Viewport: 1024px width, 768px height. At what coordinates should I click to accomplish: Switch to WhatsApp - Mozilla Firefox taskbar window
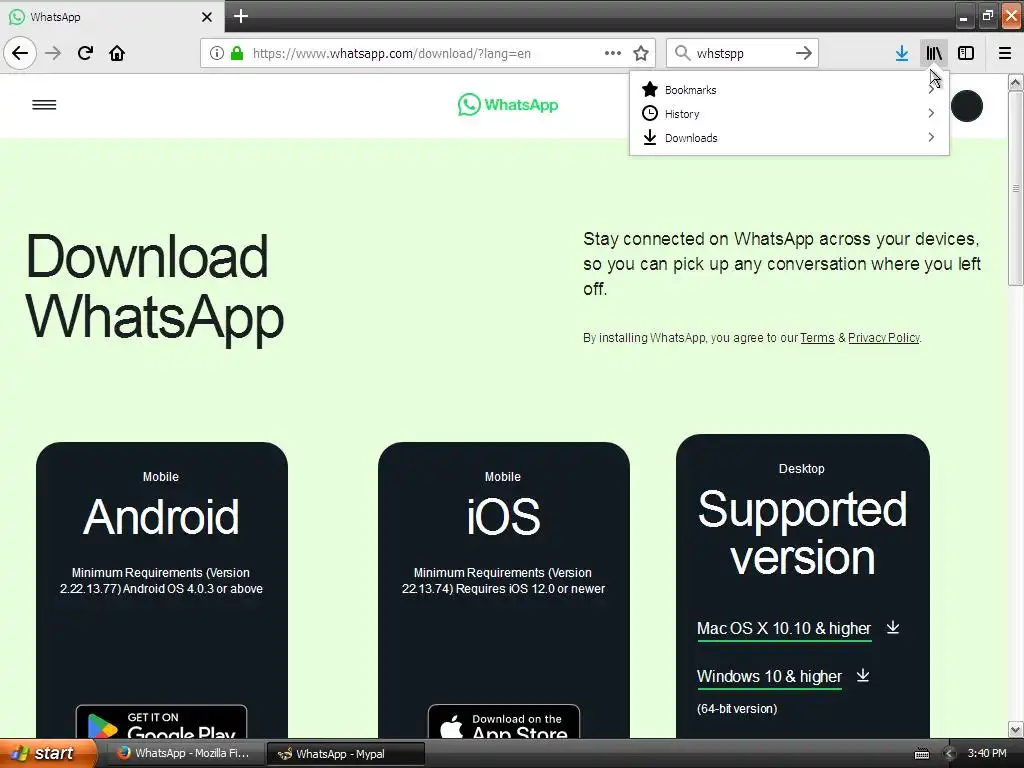click(x=185, y=753)
